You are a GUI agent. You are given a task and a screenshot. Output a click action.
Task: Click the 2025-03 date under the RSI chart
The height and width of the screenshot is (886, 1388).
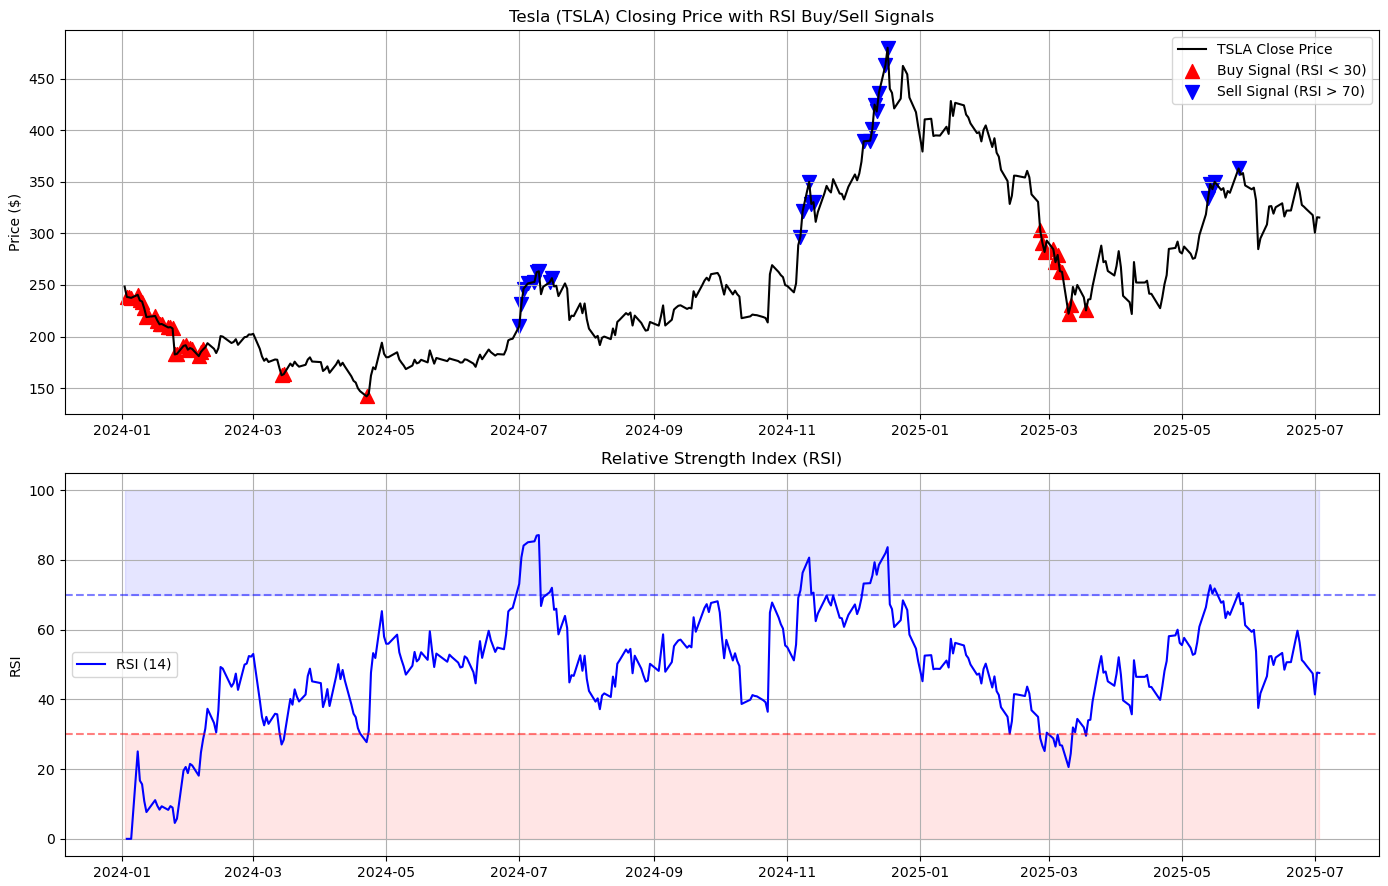[x=1049, y=873]
